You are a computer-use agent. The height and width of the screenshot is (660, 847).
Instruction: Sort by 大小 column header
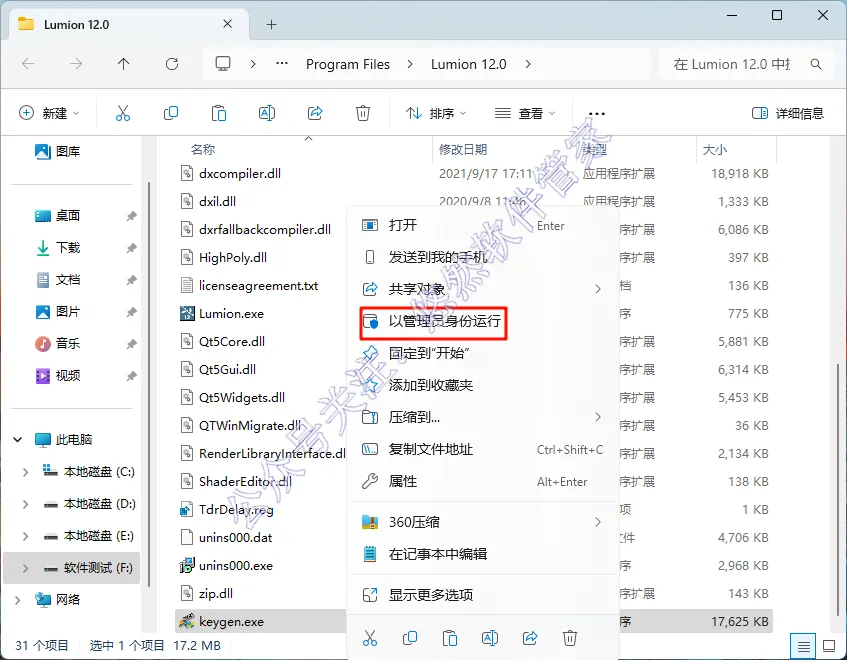tap(714, 150)
